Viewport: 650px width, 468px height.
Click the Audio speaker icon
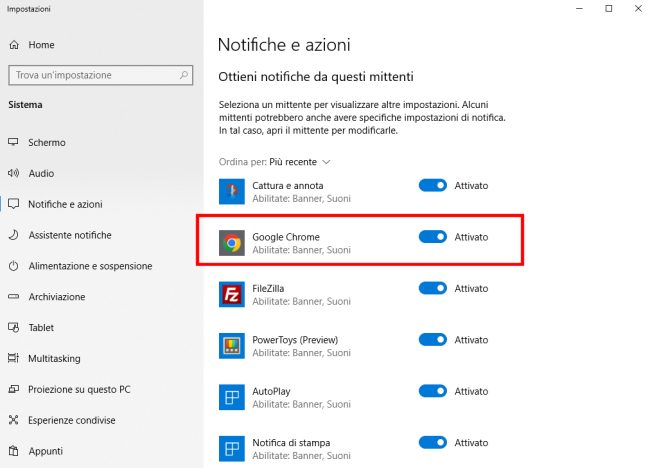point(14,173)
